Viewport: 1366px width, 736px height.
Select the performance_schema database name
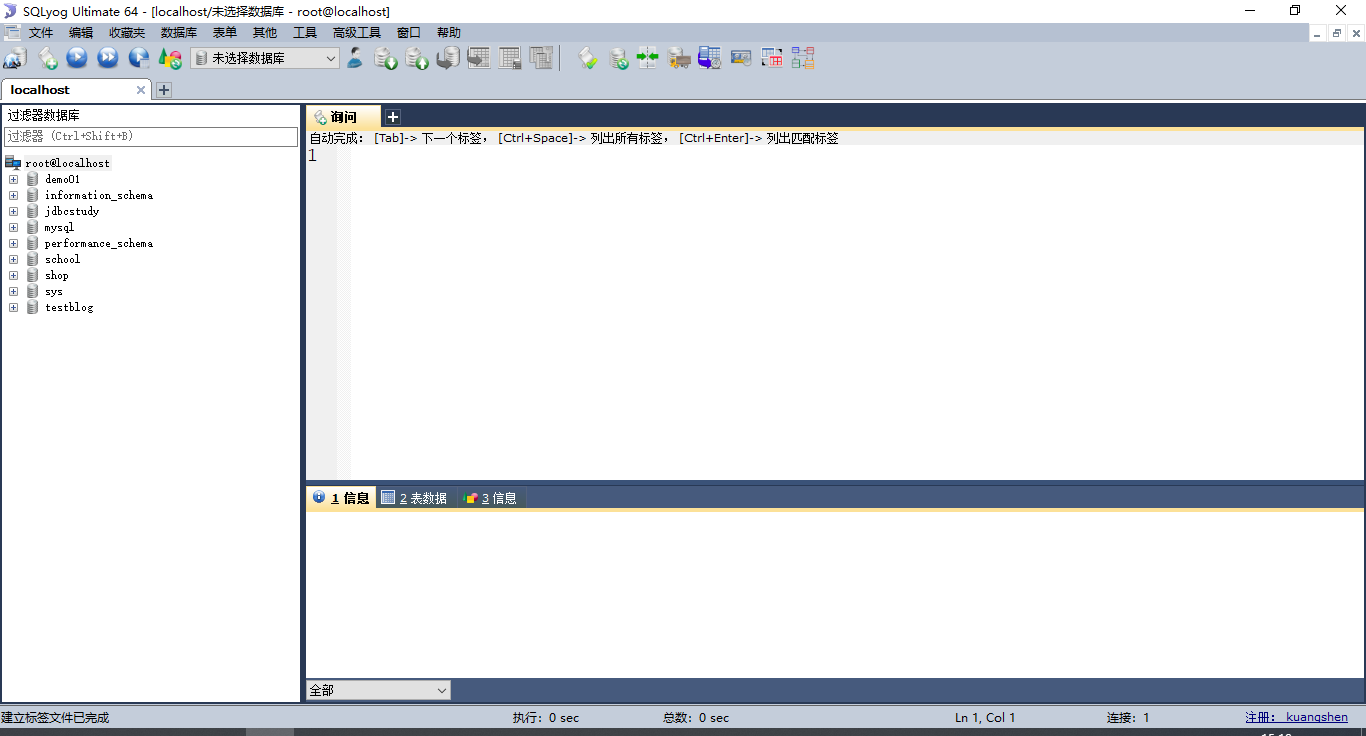click(99, 243)
